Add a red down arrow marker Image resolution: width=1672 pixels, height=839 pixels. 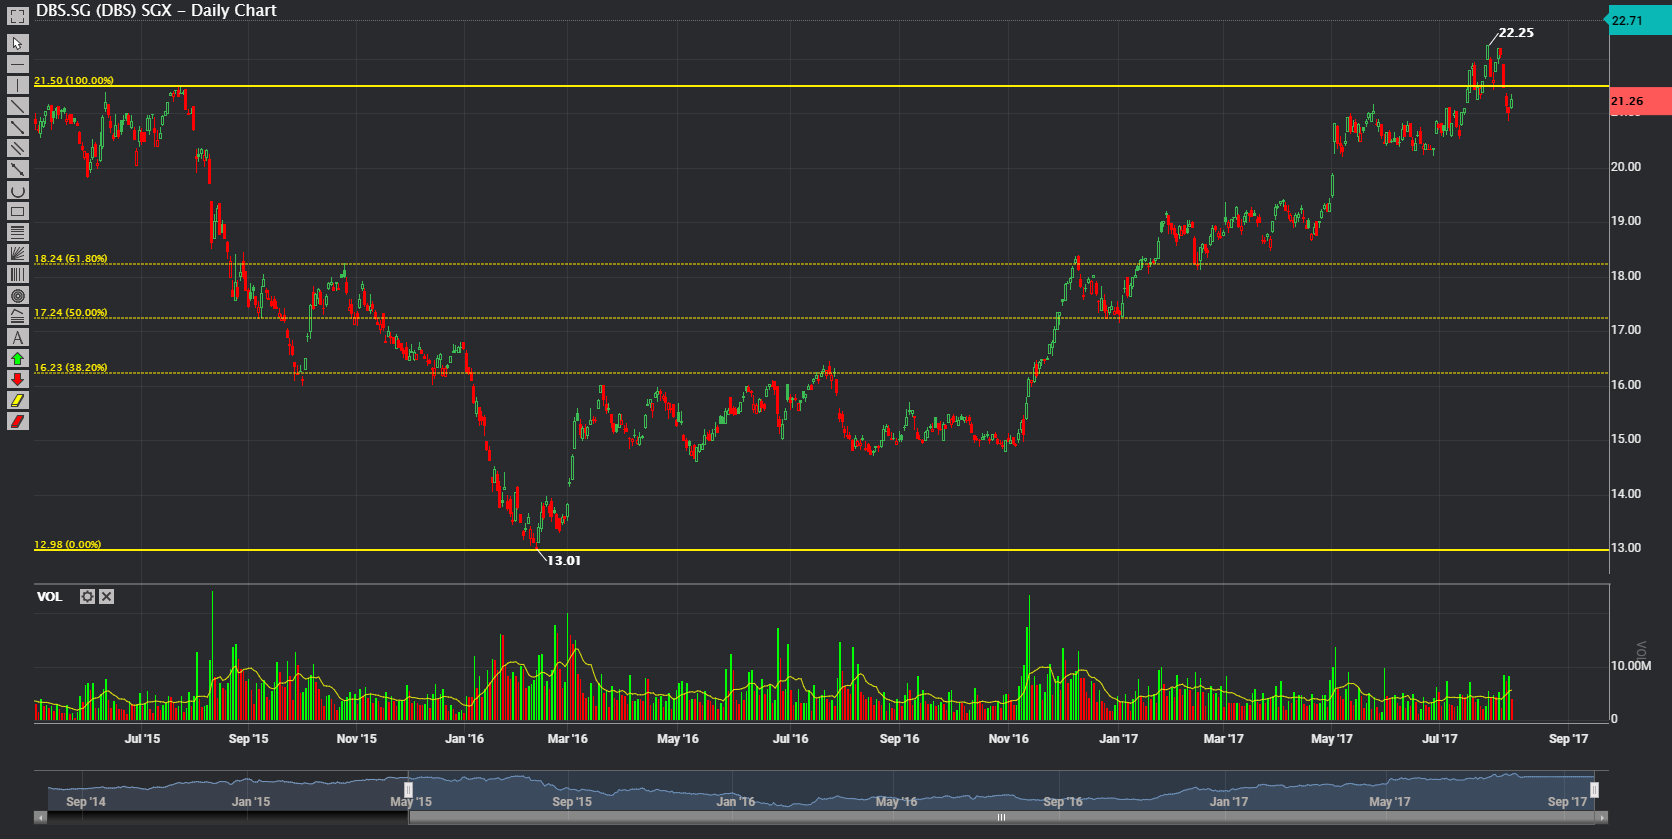point(17,379)
